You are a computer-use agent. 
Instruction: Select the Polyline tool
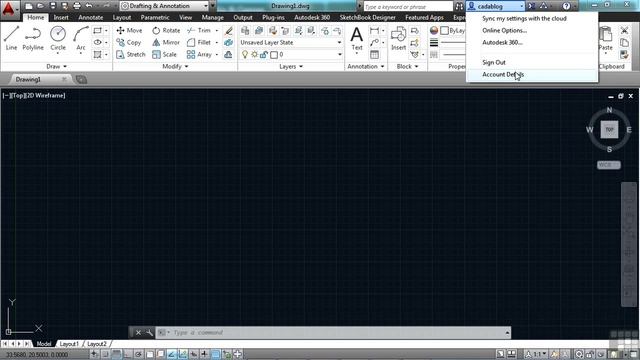tap(33, 38)
